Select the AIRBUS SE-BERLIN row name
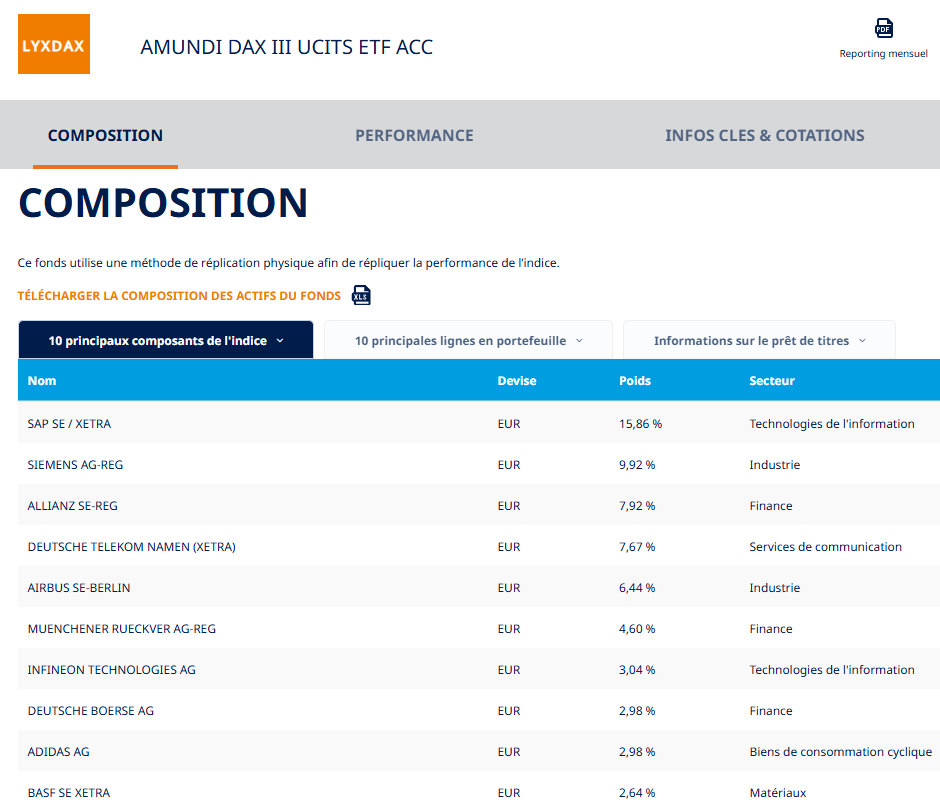The width and height of the screenshot is (940, 811). [x=79, y=587]
